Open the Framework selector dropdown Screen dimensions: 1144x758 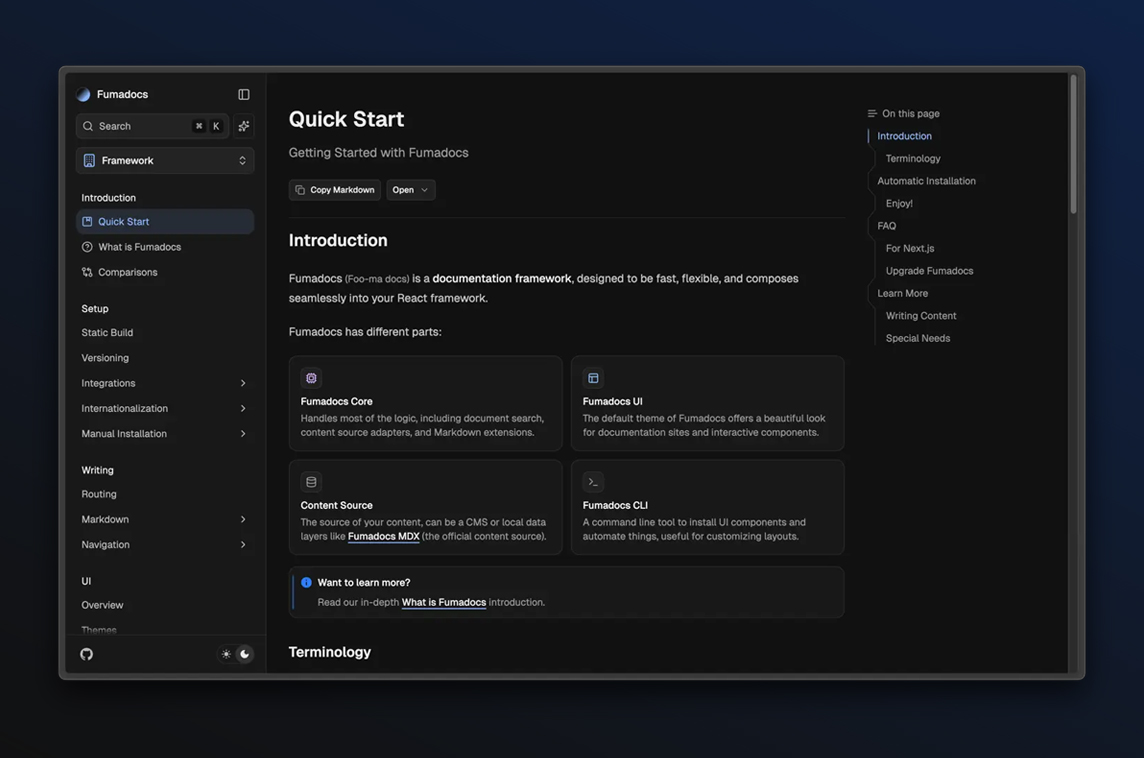tap(165, 160)
